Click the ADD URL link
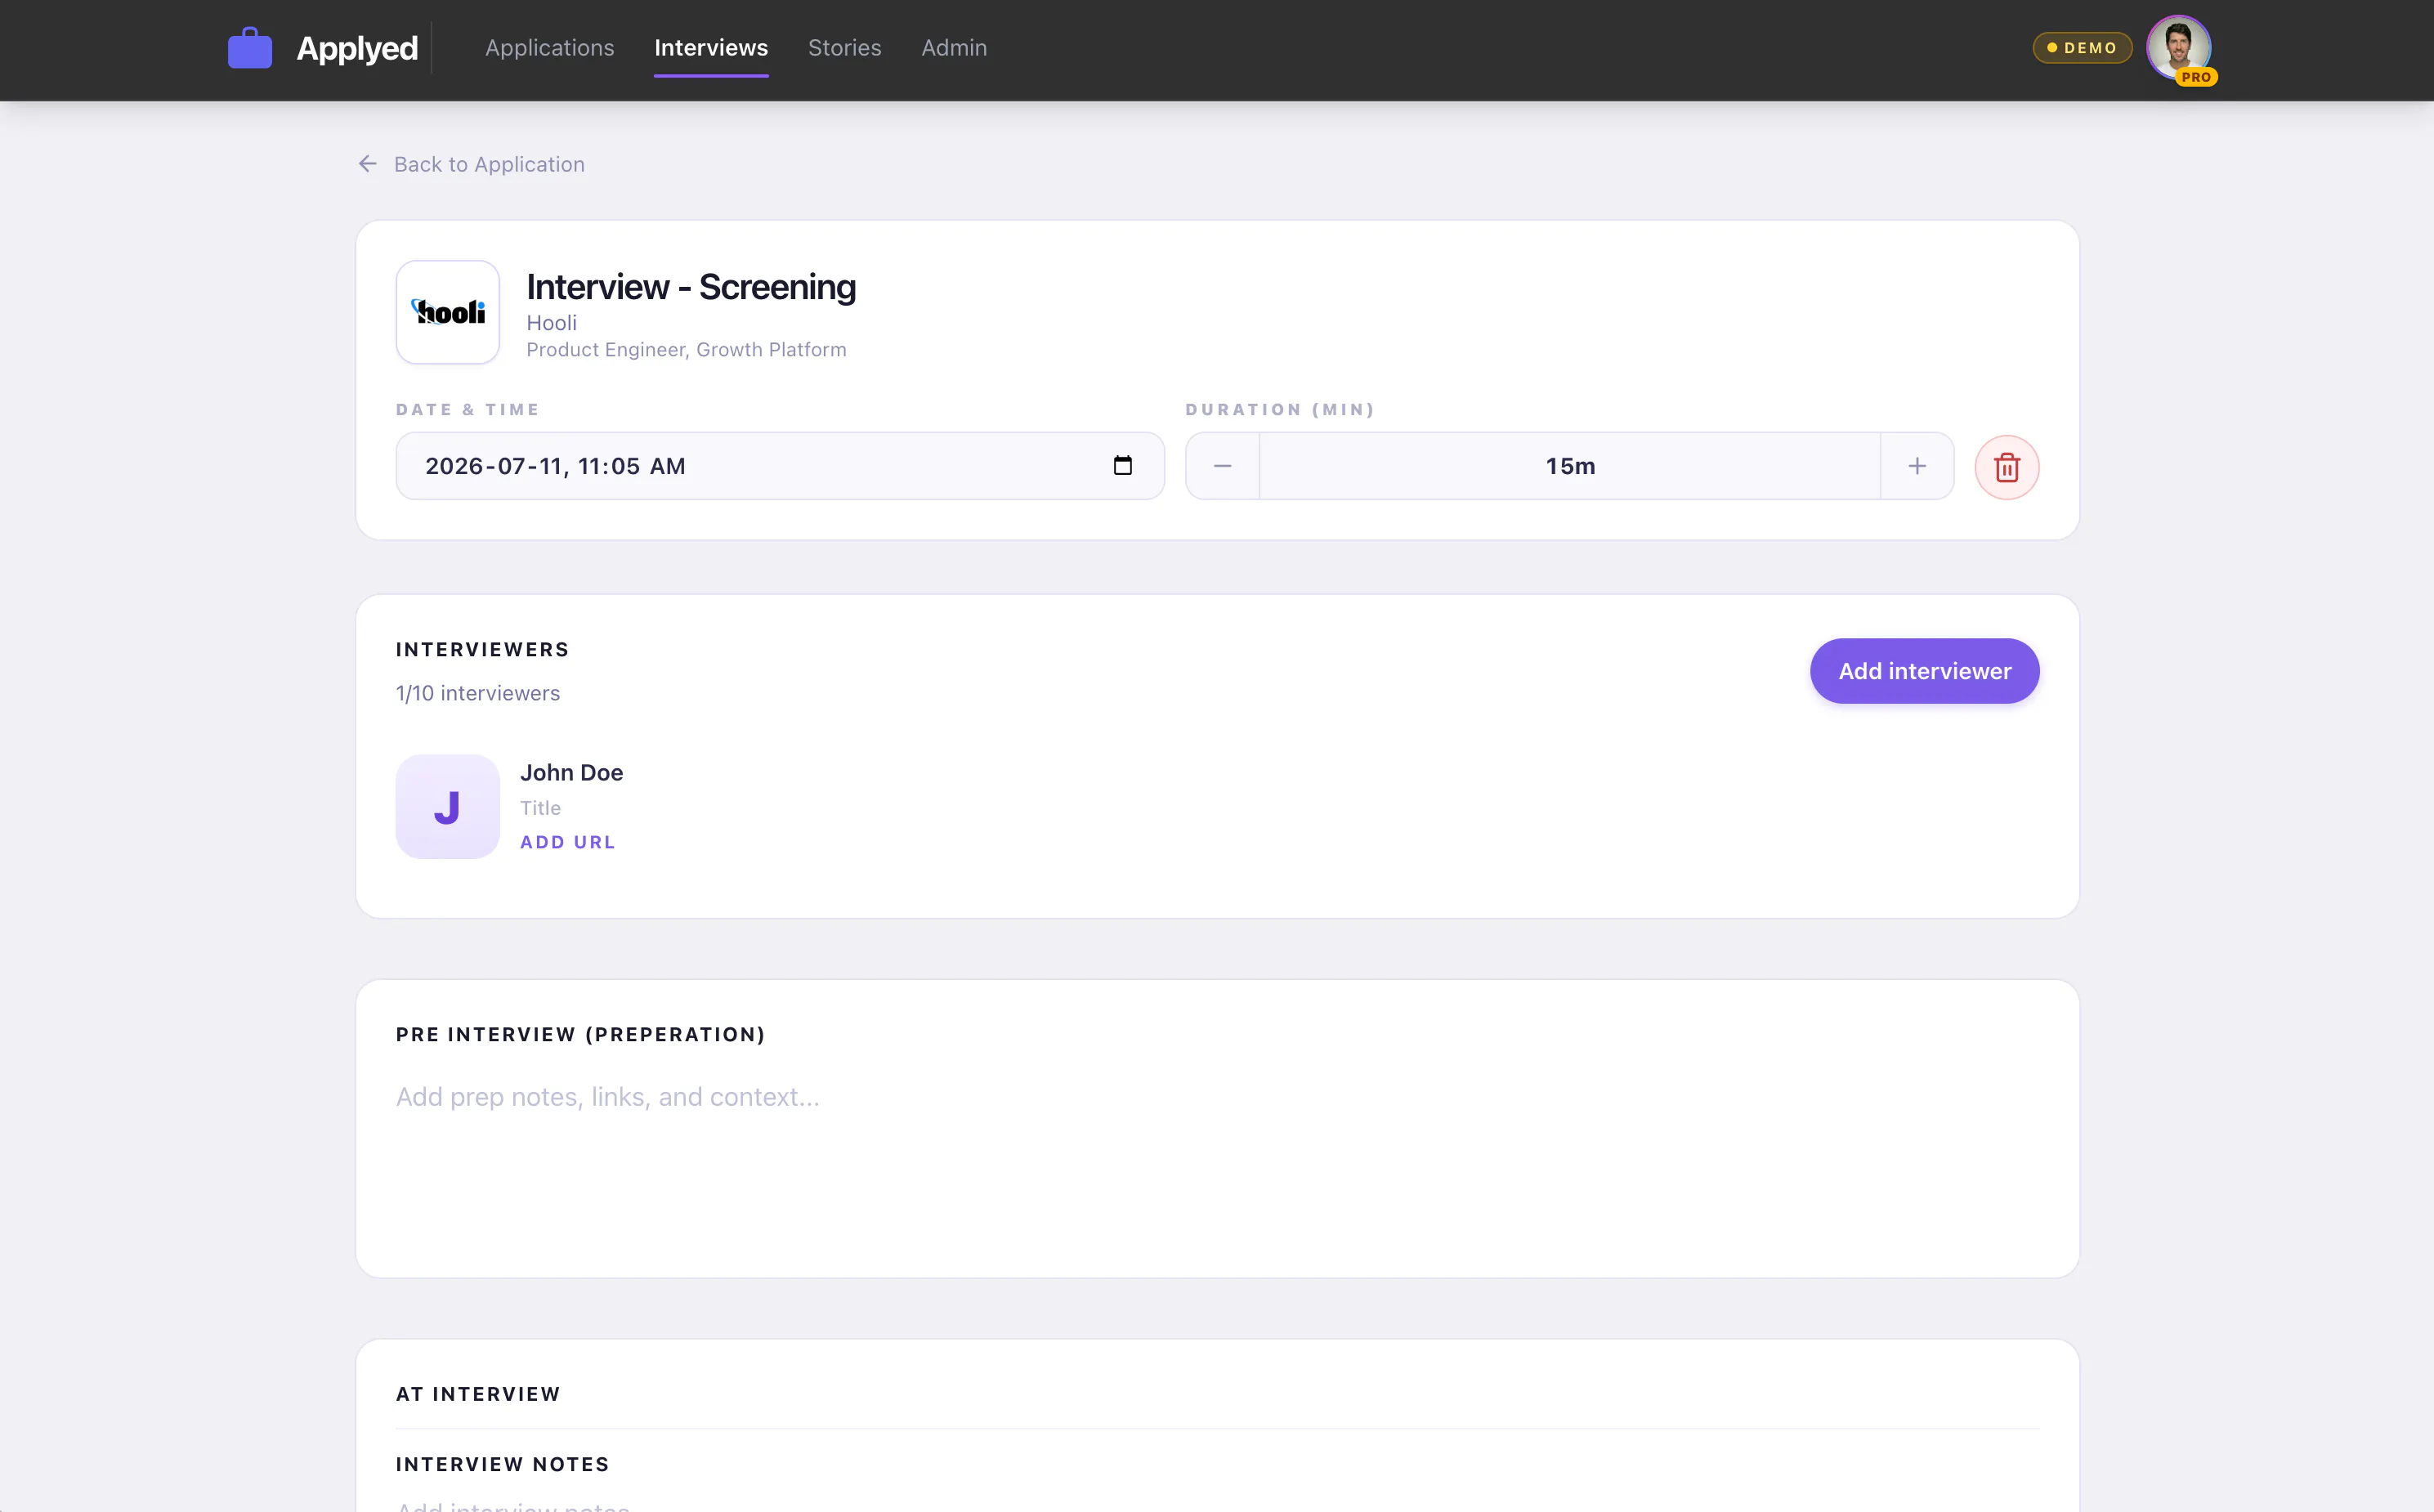Viewport: 2434px width, 1512px height. (568, 842)
